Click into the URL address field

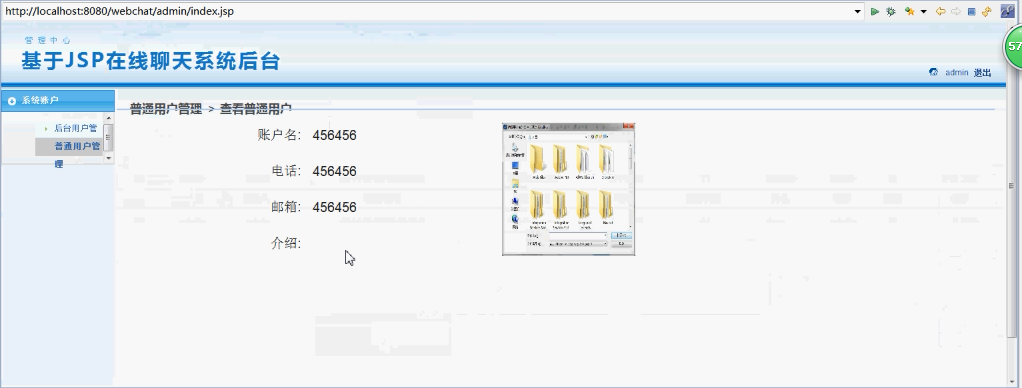pos(427,11)
